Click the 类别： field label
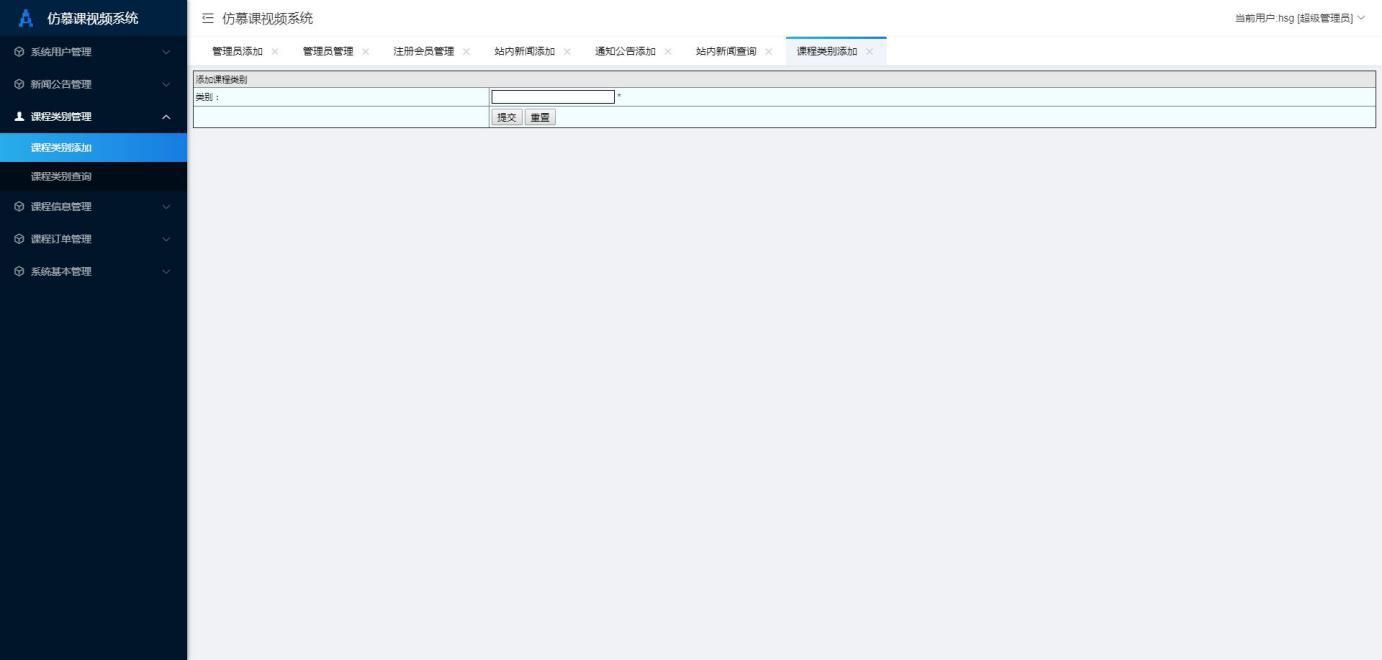The image size is (1382, 660). pos(207,97)
